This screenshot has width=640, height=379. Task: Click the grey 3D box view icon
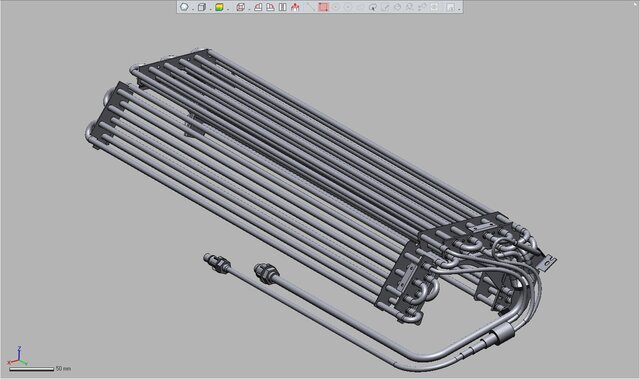coord(202,7)
